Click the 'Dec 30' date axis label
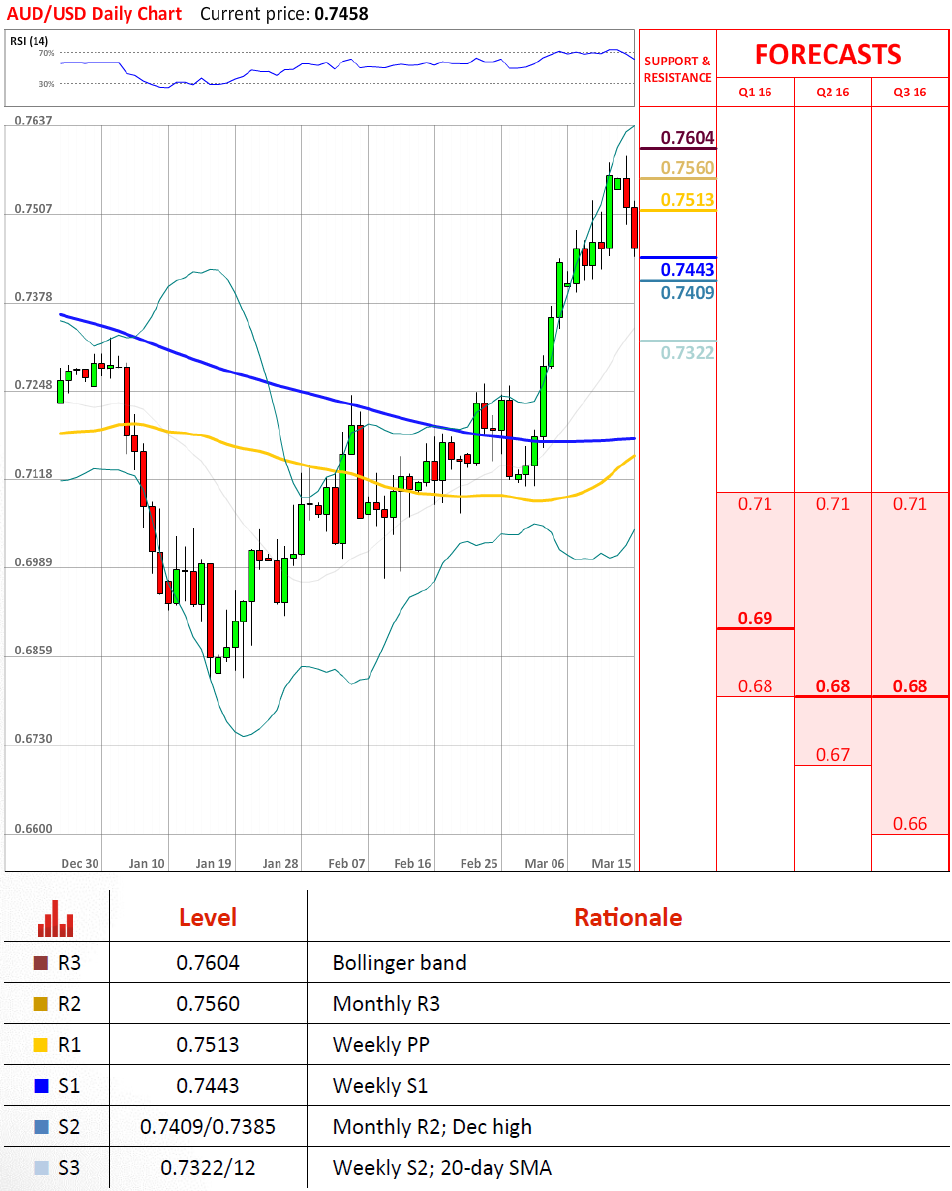Image resolution: width=952 pixels, height=1191 pixels. tap(80, 864)
